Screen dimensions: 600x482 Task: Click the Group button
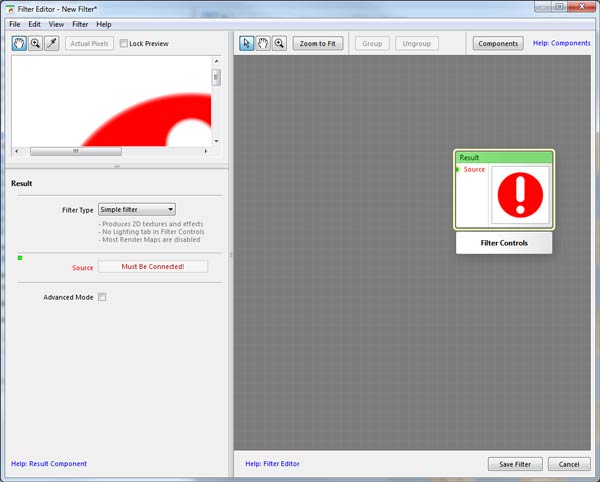[372, 44]
